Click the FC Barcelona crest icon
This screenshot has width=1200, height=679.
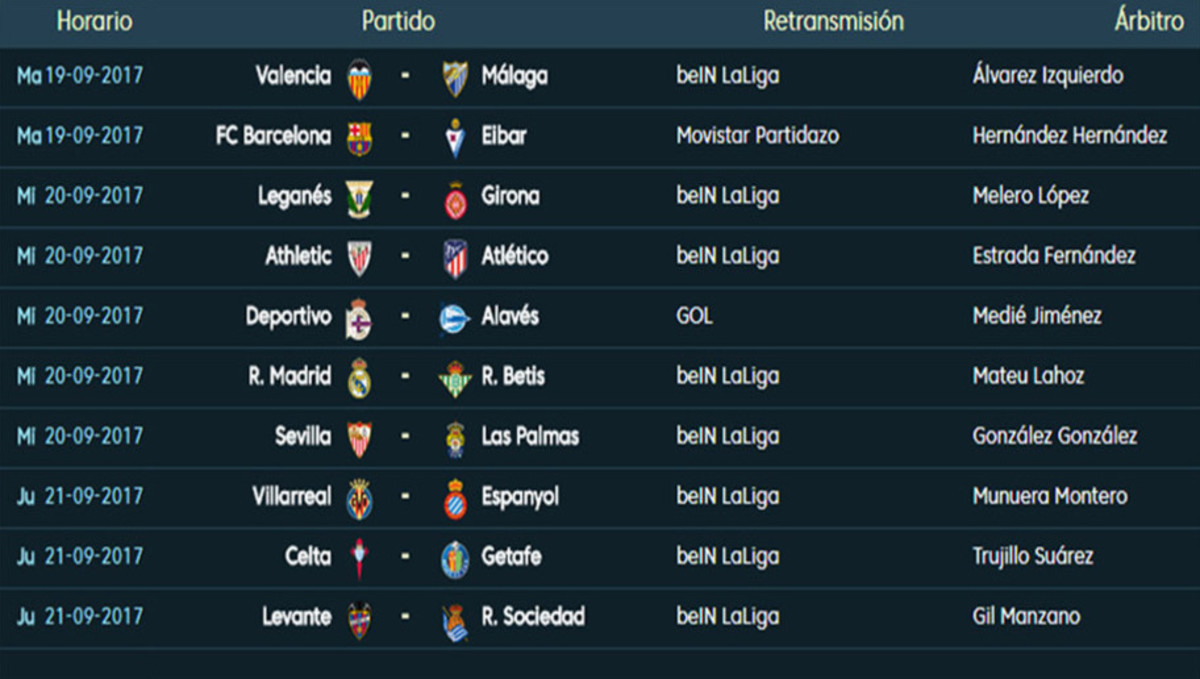359,138
